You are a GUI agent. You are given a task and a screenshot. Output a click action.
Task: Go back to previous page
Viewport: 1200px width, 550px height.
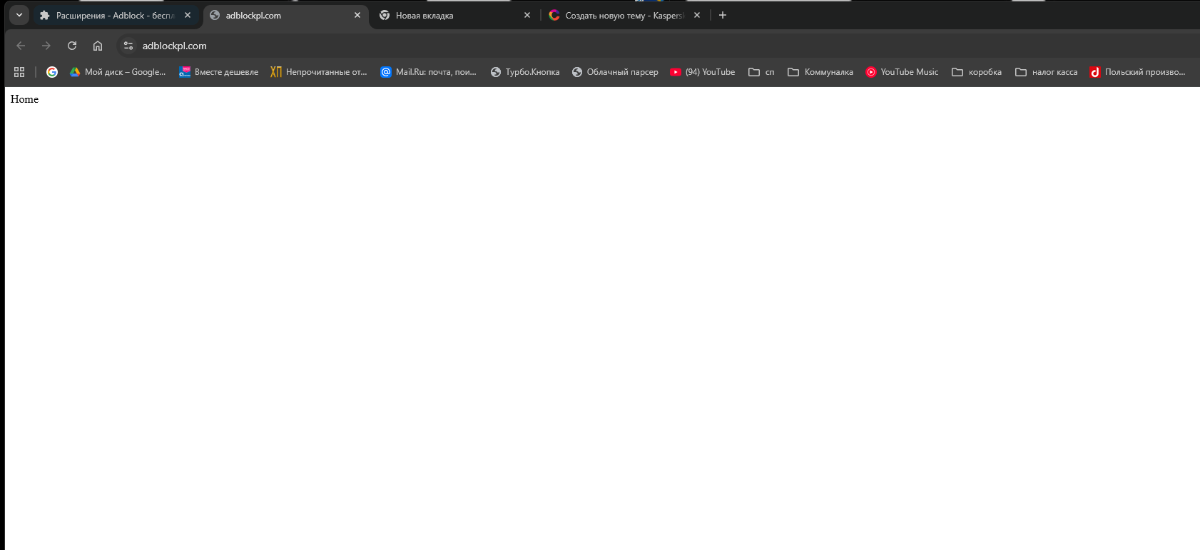pyautogui.click(x=21, y=45)
